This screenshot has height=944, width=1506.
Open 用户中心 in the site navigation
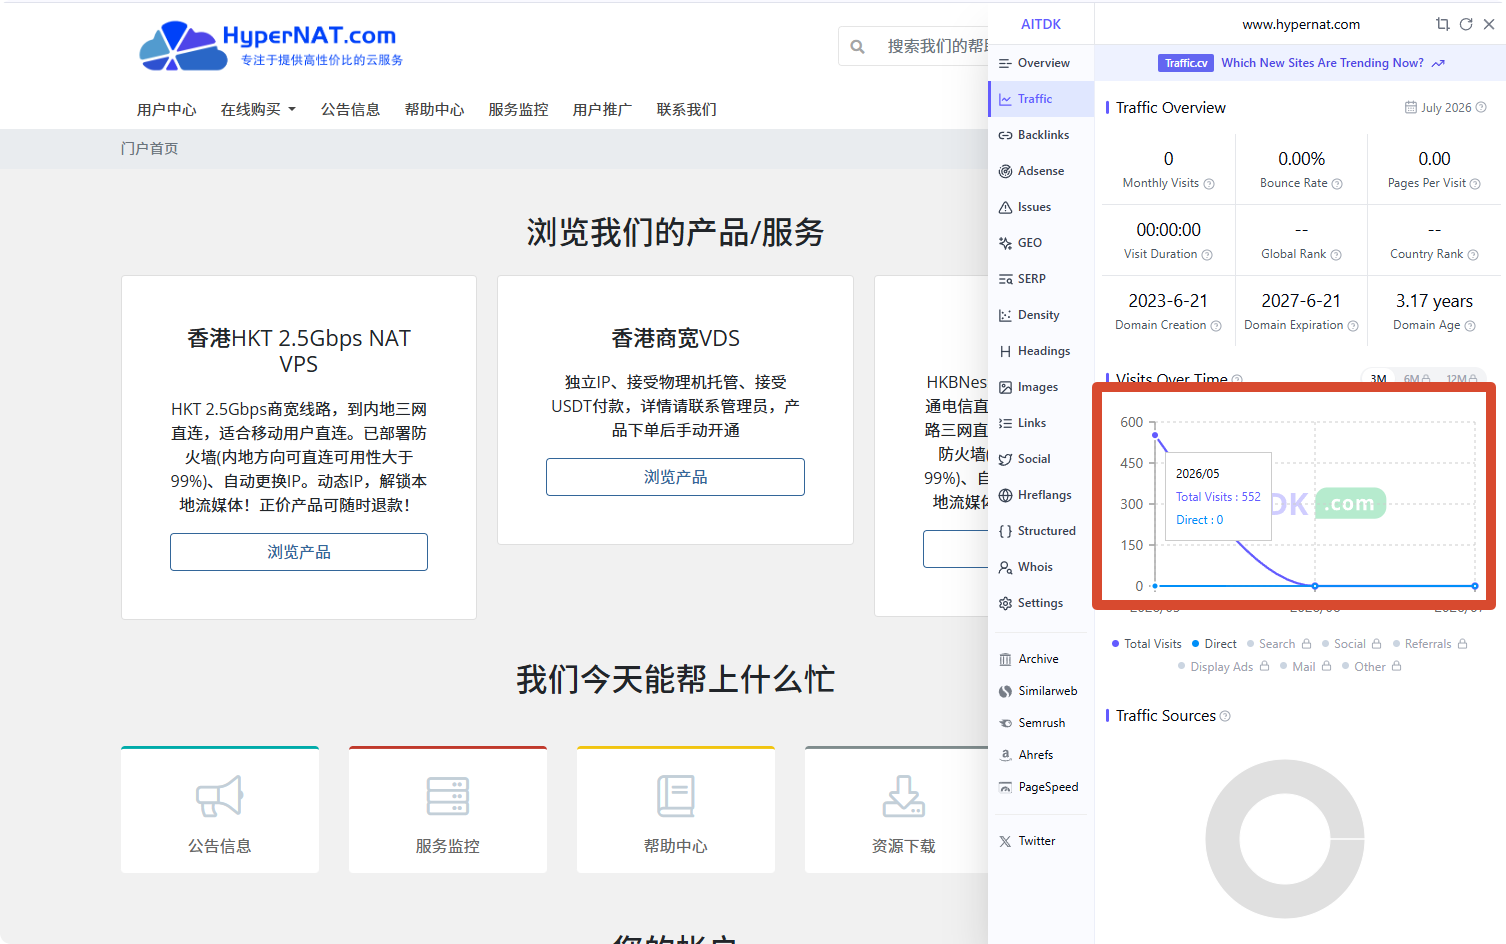(167, 109)
